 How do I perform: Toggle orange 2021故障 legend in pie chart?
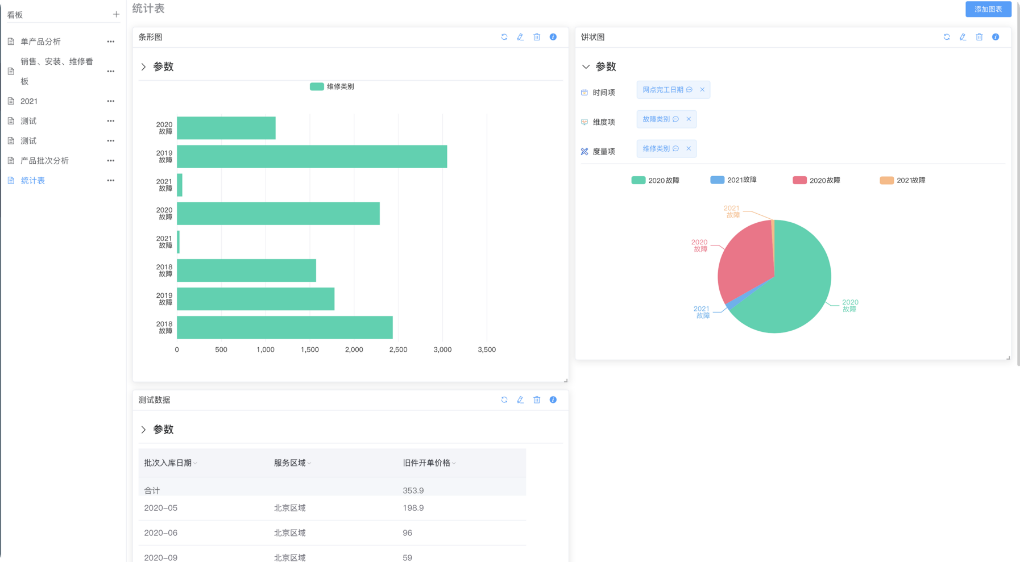(x=902, y=180)
